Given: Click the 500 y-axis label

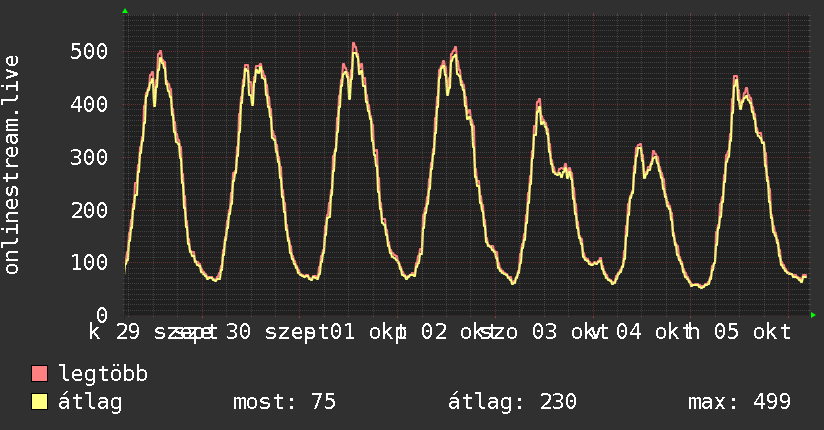Looking at the screenshot, I should click(89, 52).
